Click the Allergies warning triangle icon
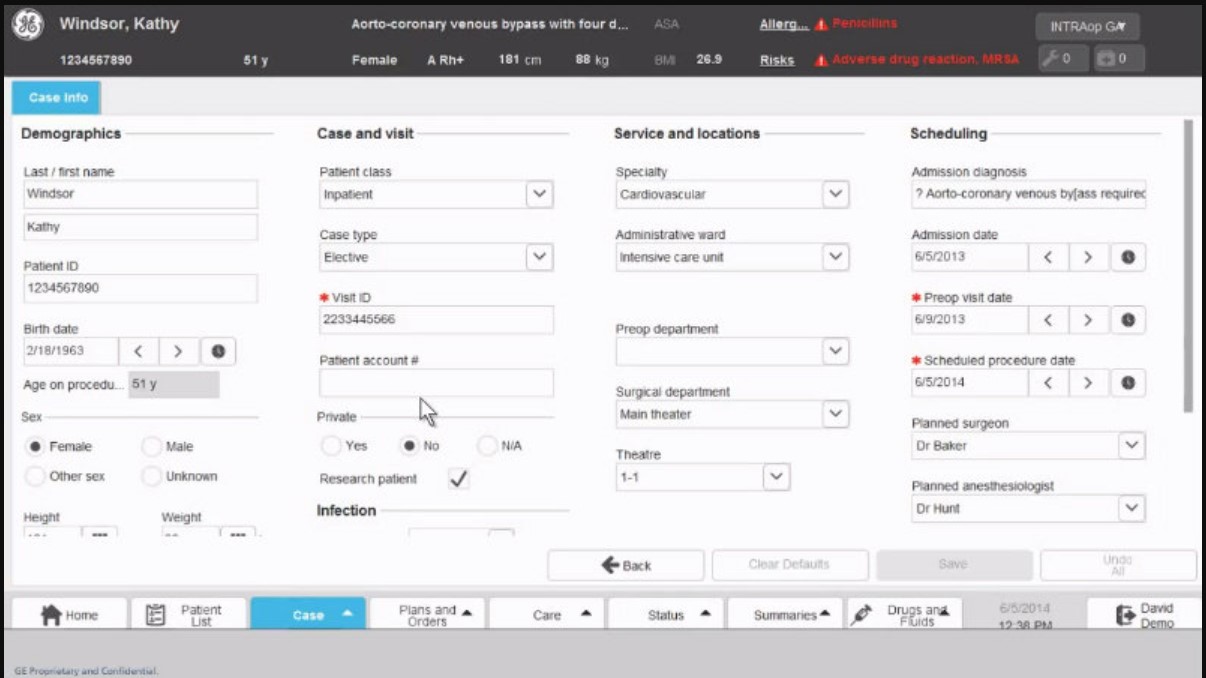This screenshot has width=1206, height=678. click(821, 25)
